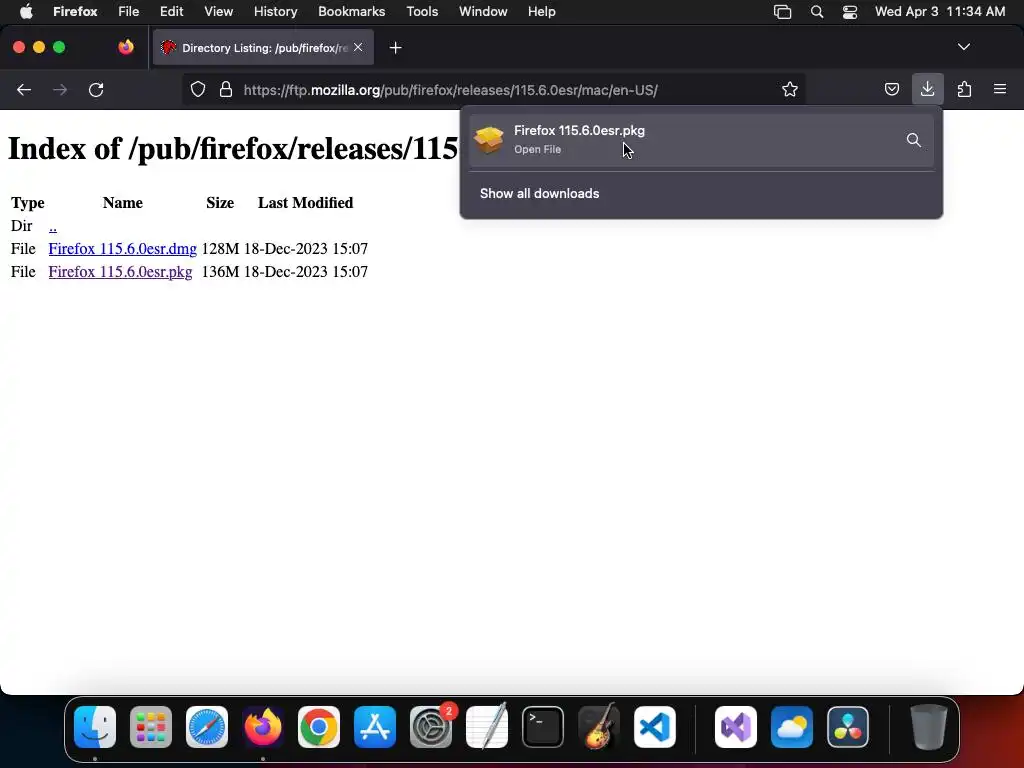Open System Settings from the Dock
The height and width of the screenshot is (768, 1024).
(431, 727)
